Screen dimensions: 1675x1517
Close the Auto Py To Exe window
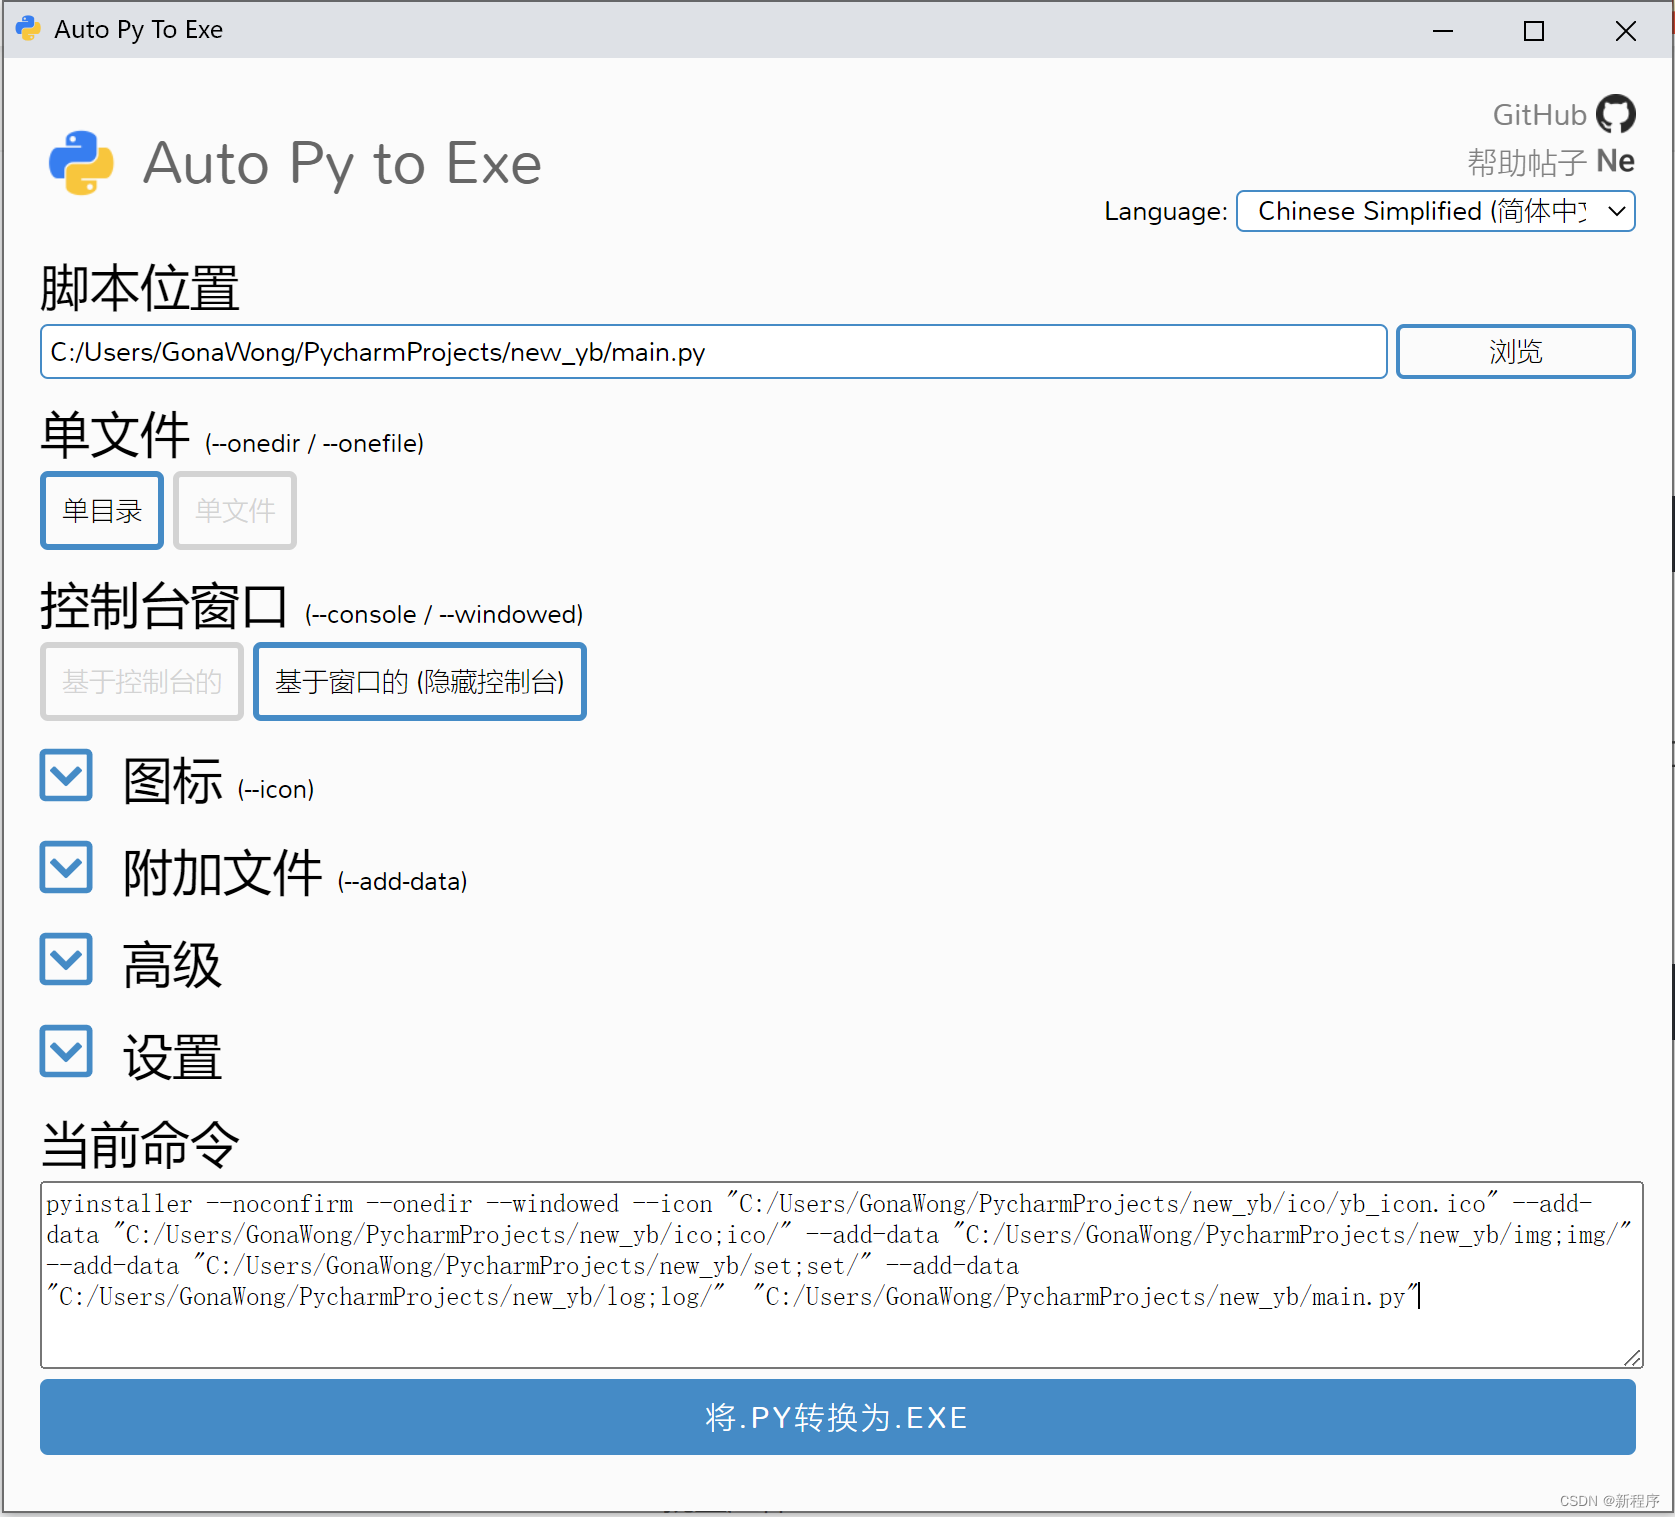click(x=1626, y=30)
